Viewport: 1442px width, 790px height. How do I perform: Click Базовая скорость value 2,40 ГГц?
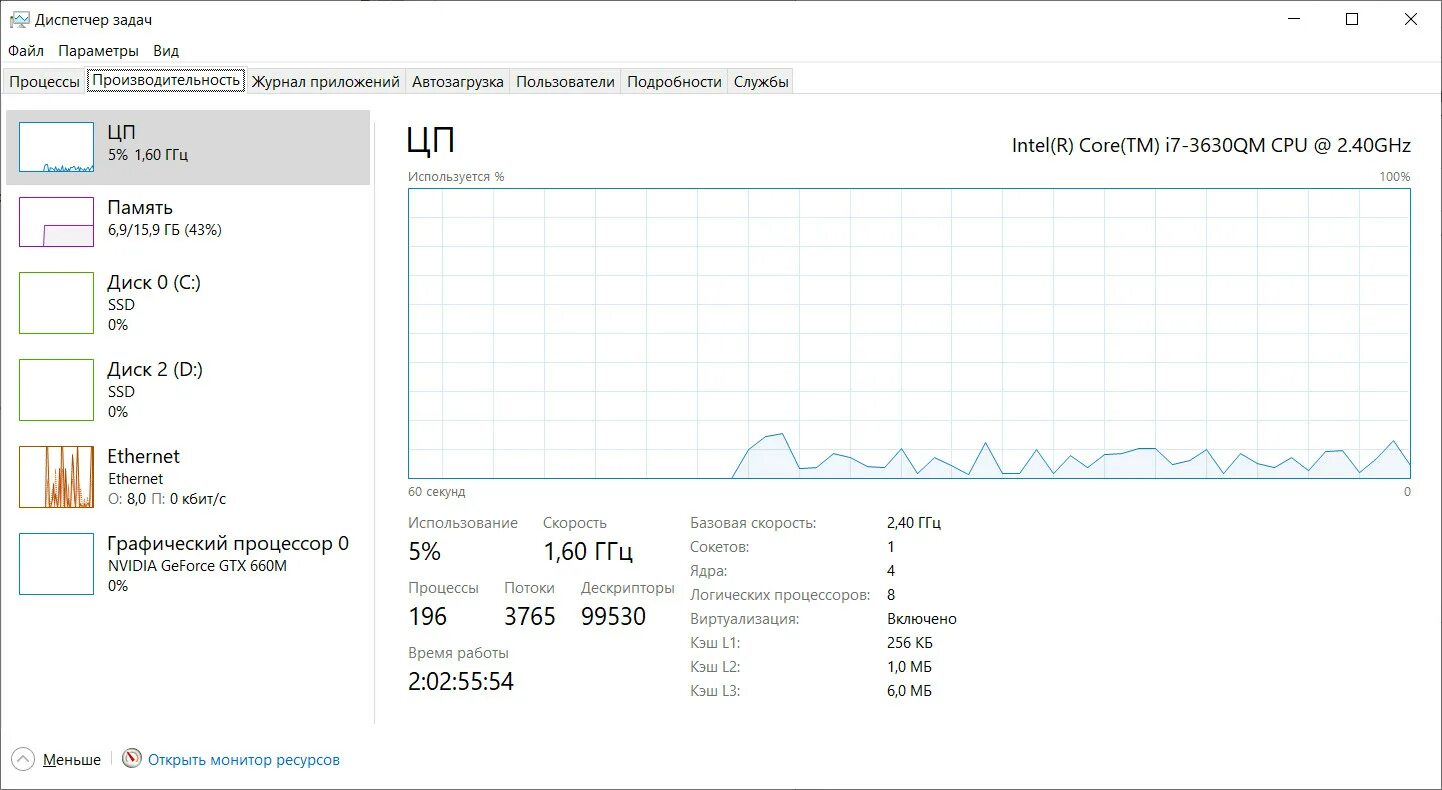[914, 523]
